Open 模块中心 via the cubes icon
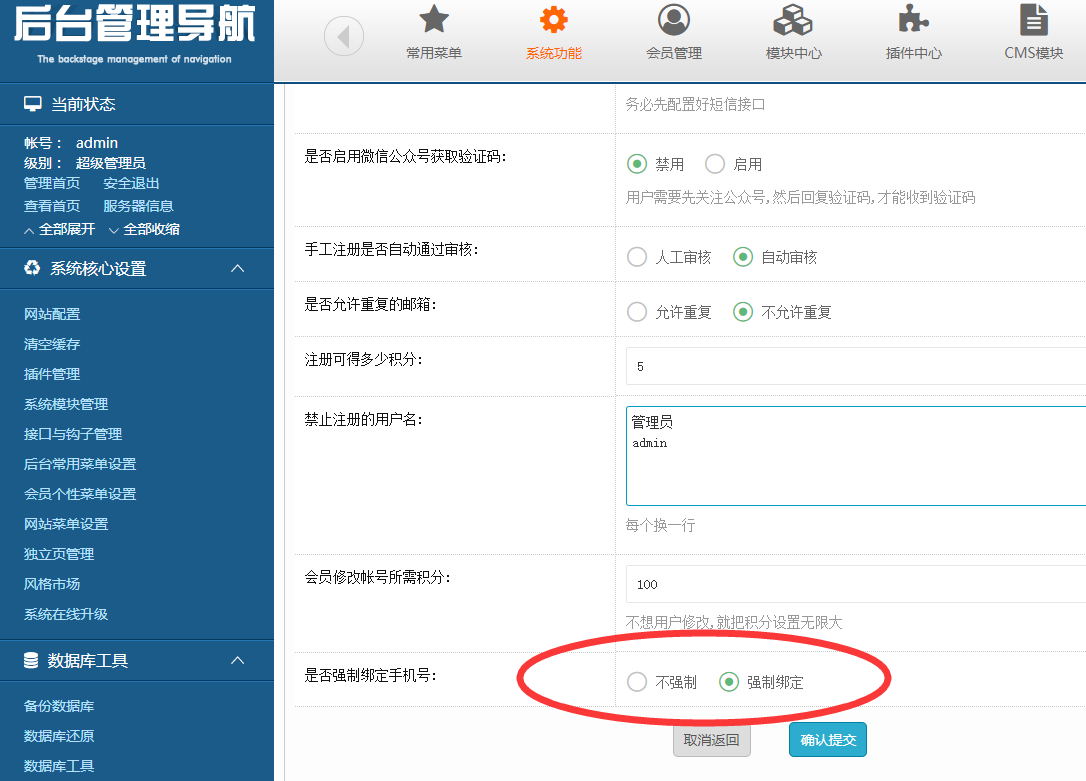Image resolution: width=1086 pixels, height=781 pixels. coord(793,20)
